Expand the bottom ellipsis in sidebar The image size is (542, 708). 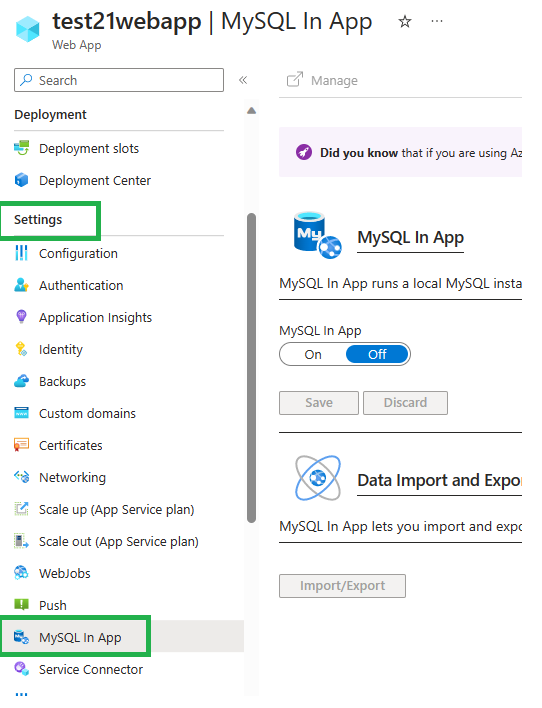coord(21,694)
